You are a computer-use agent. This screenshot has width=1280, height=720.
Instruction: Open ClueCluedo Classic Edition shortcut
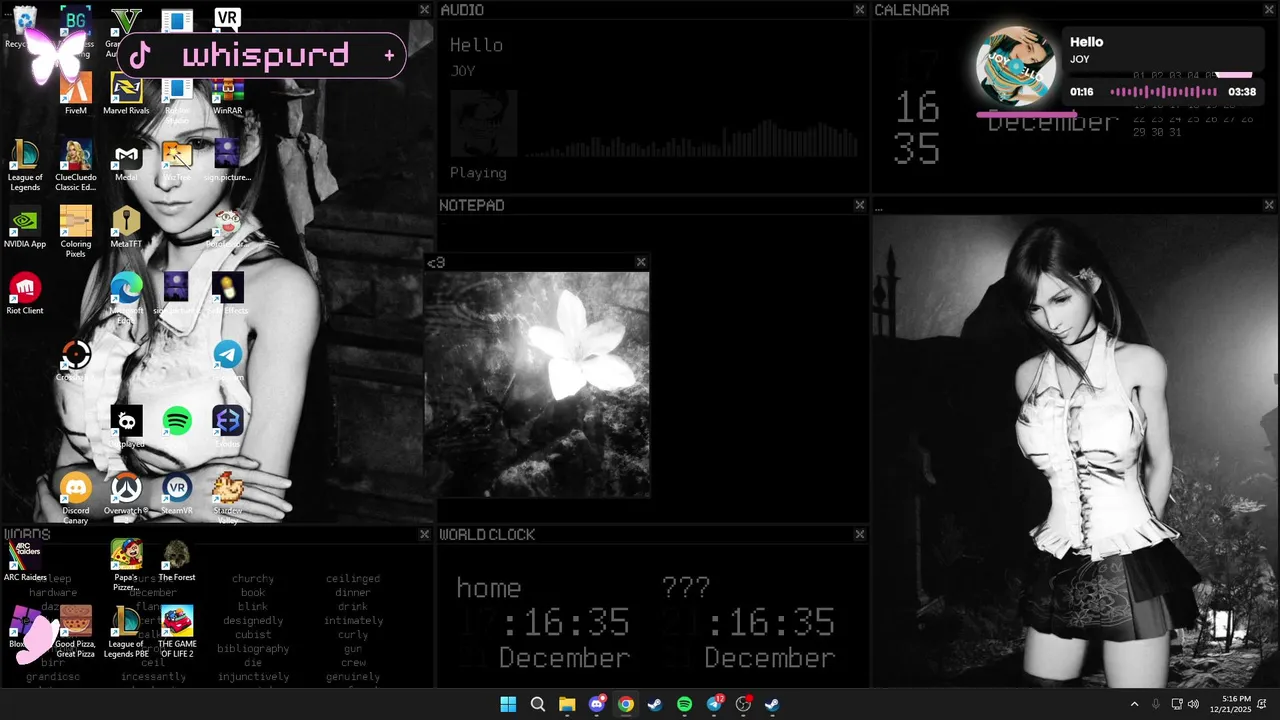click(75, 165)
